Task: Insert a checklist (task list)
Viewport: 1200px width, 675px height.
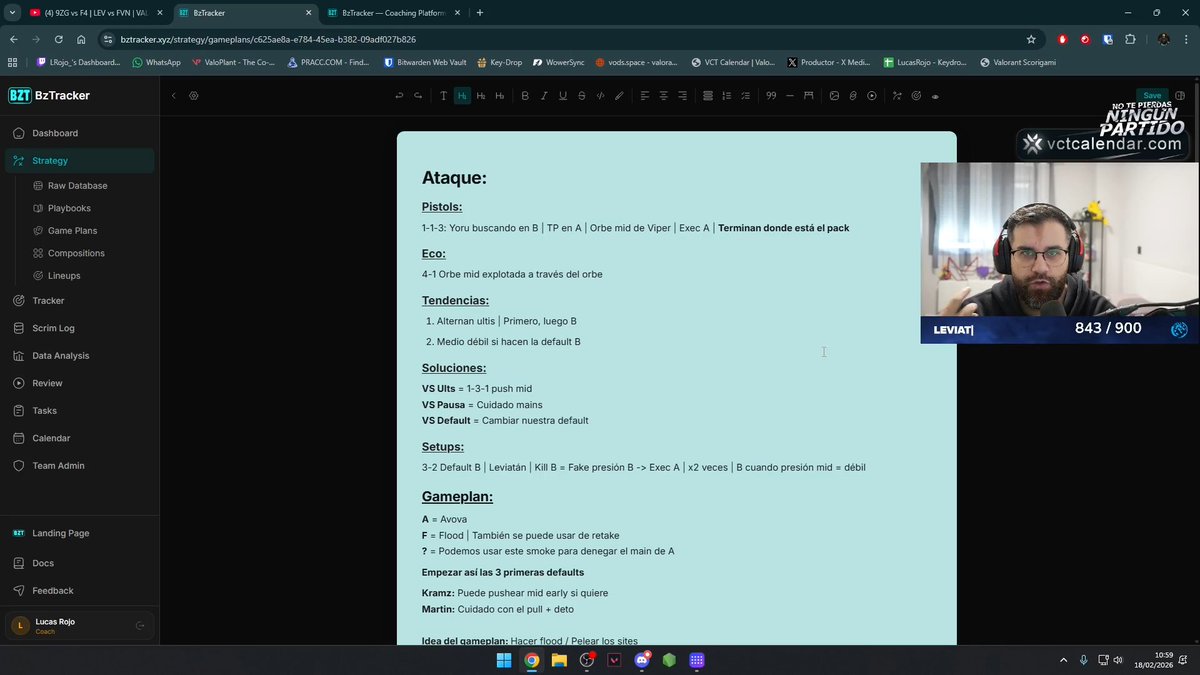Action: tap(745, 96)
